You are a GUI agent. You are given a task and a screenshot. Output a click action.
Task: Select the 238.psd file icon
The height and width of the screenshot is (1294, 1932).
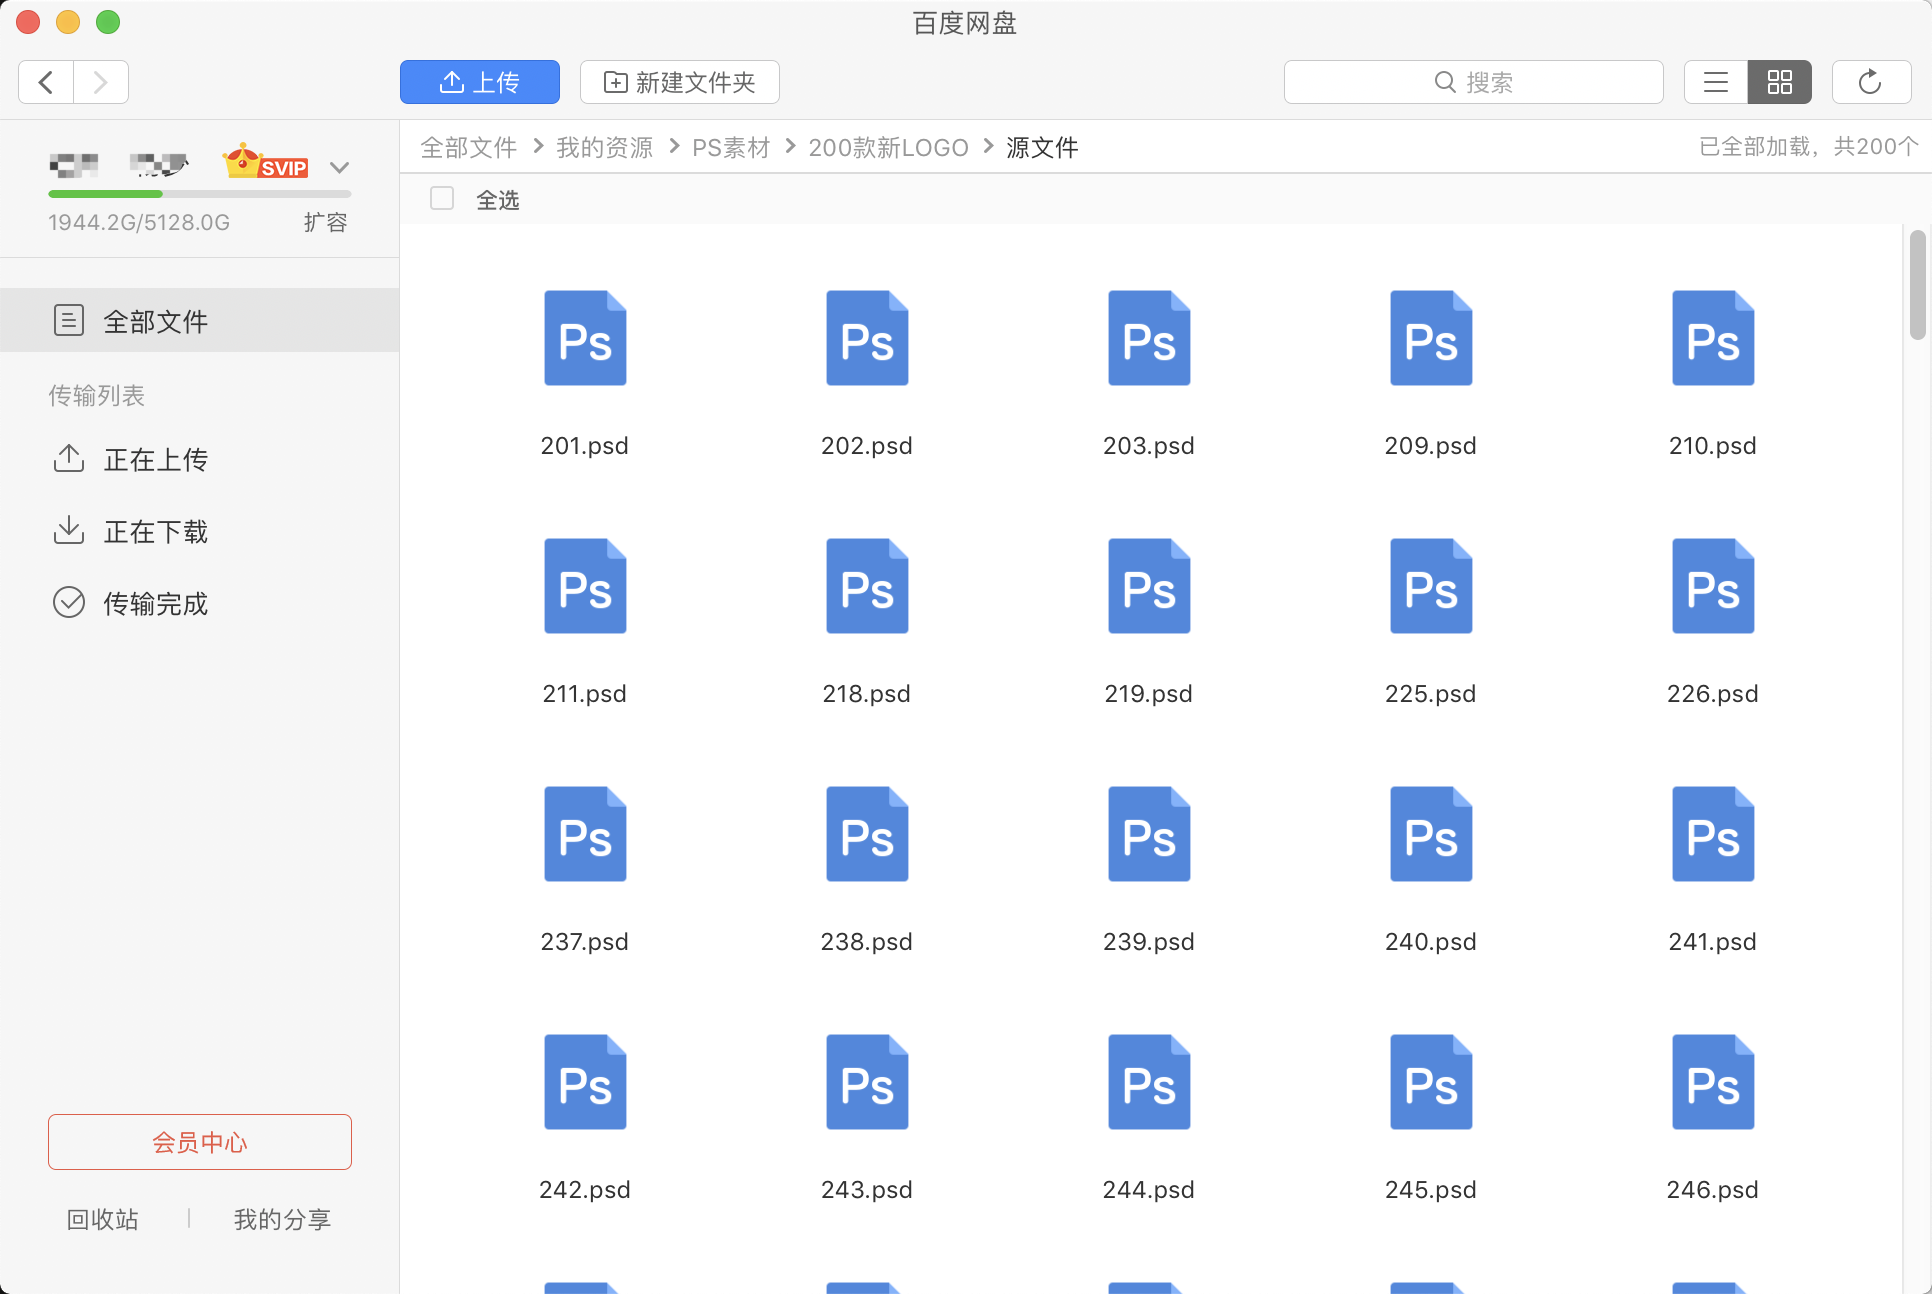(x=867, y=834)
